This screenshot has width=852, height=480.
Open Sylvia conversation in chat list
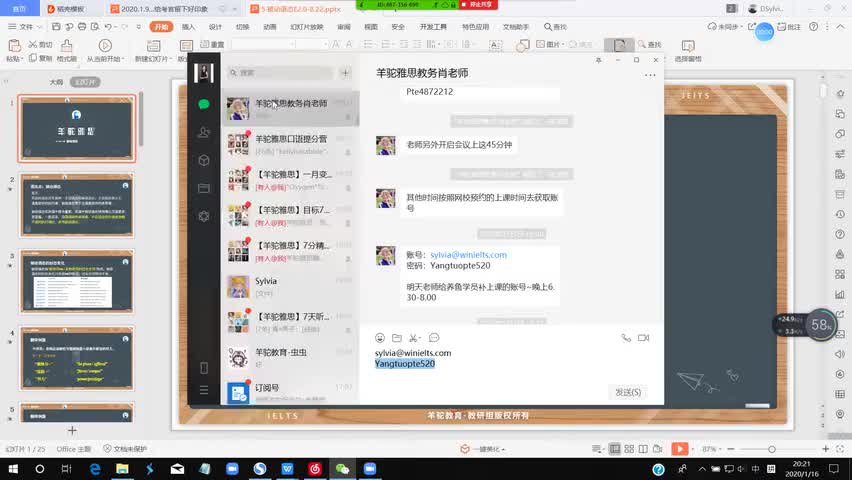290,286
